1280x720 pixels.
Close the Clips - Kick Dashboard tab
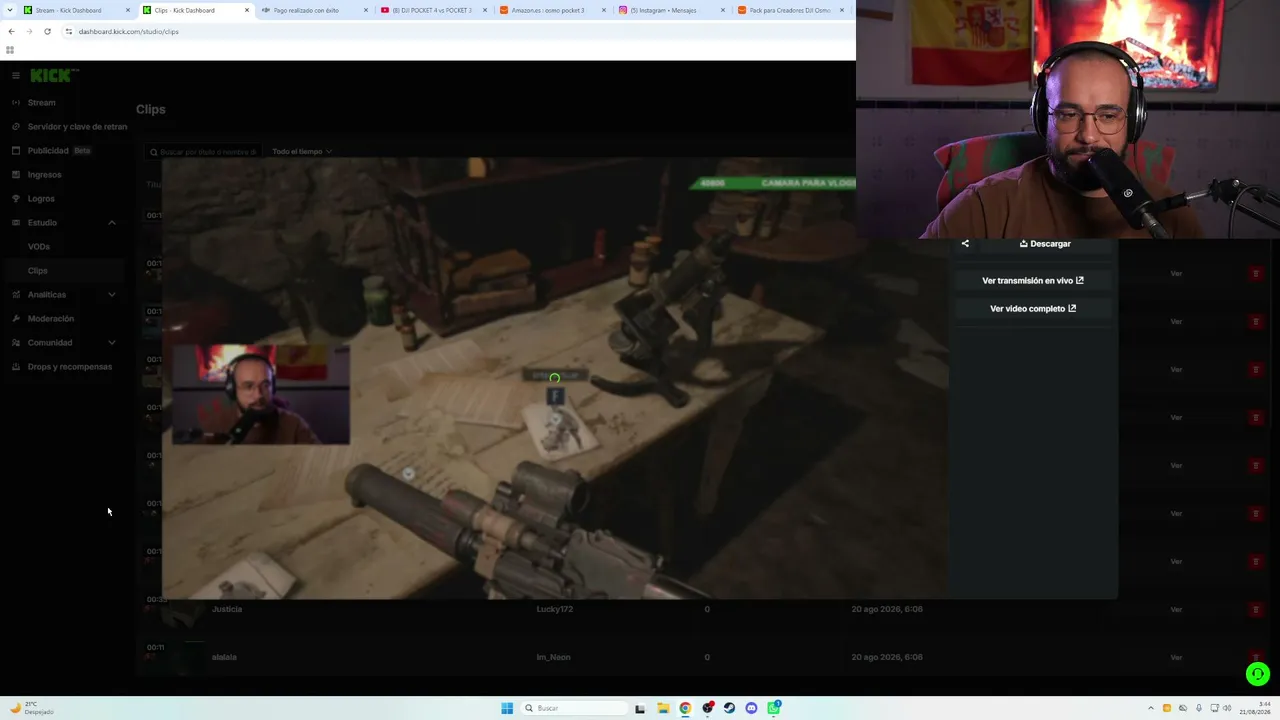pos(247,11)
